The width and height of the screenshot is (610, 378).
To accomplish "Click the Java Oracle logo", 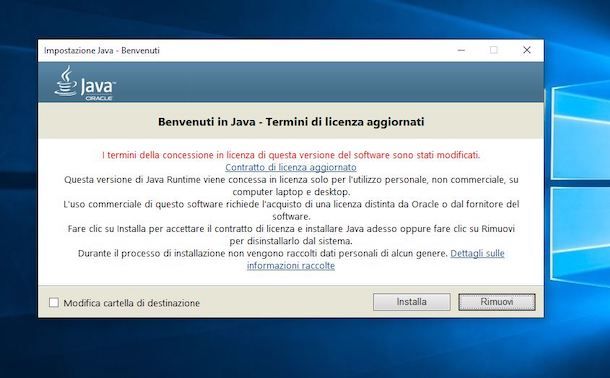I will click(85, 83).
